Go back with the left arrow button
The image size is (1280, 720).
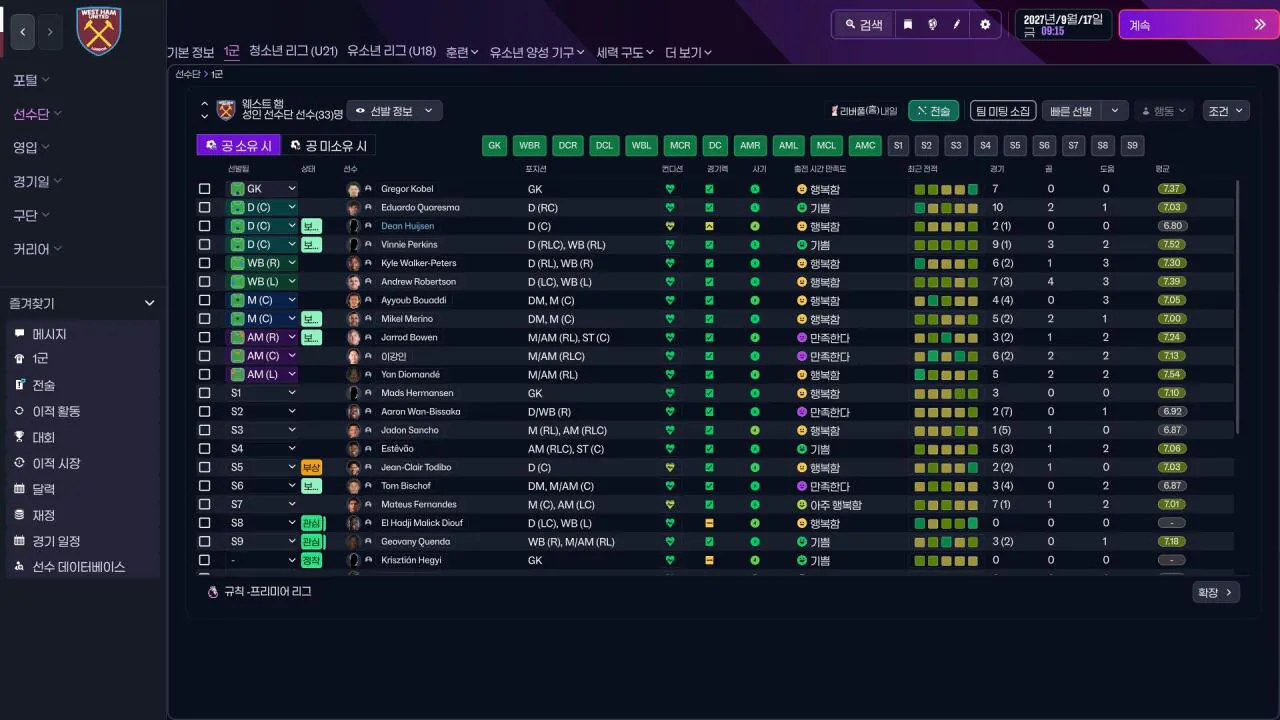[23, 32]
